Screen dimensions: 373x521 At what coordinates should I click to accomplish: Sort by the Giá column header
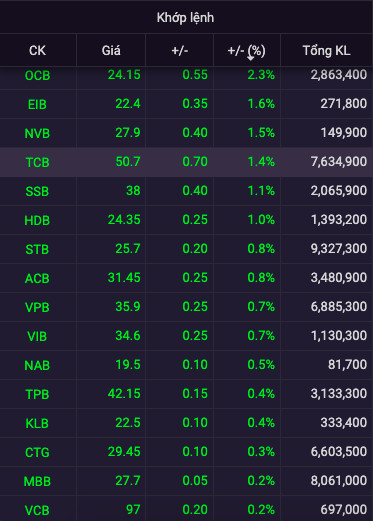[111, 51]
